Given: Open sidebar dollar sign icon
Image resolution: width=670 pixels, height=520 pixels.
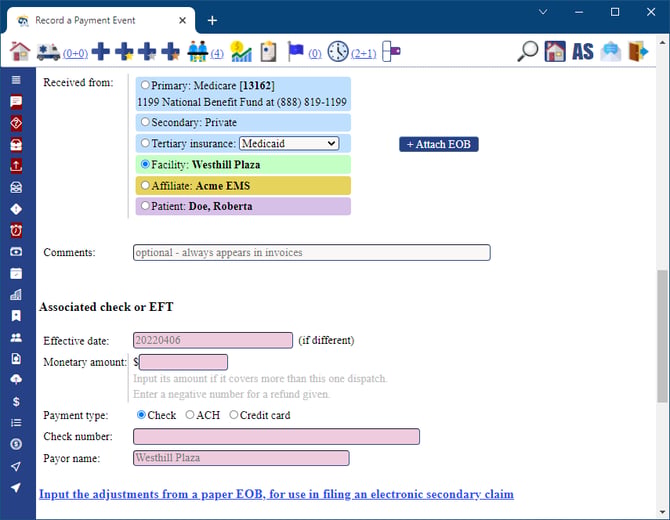Looking at the screenshot, I should (16, 401).
